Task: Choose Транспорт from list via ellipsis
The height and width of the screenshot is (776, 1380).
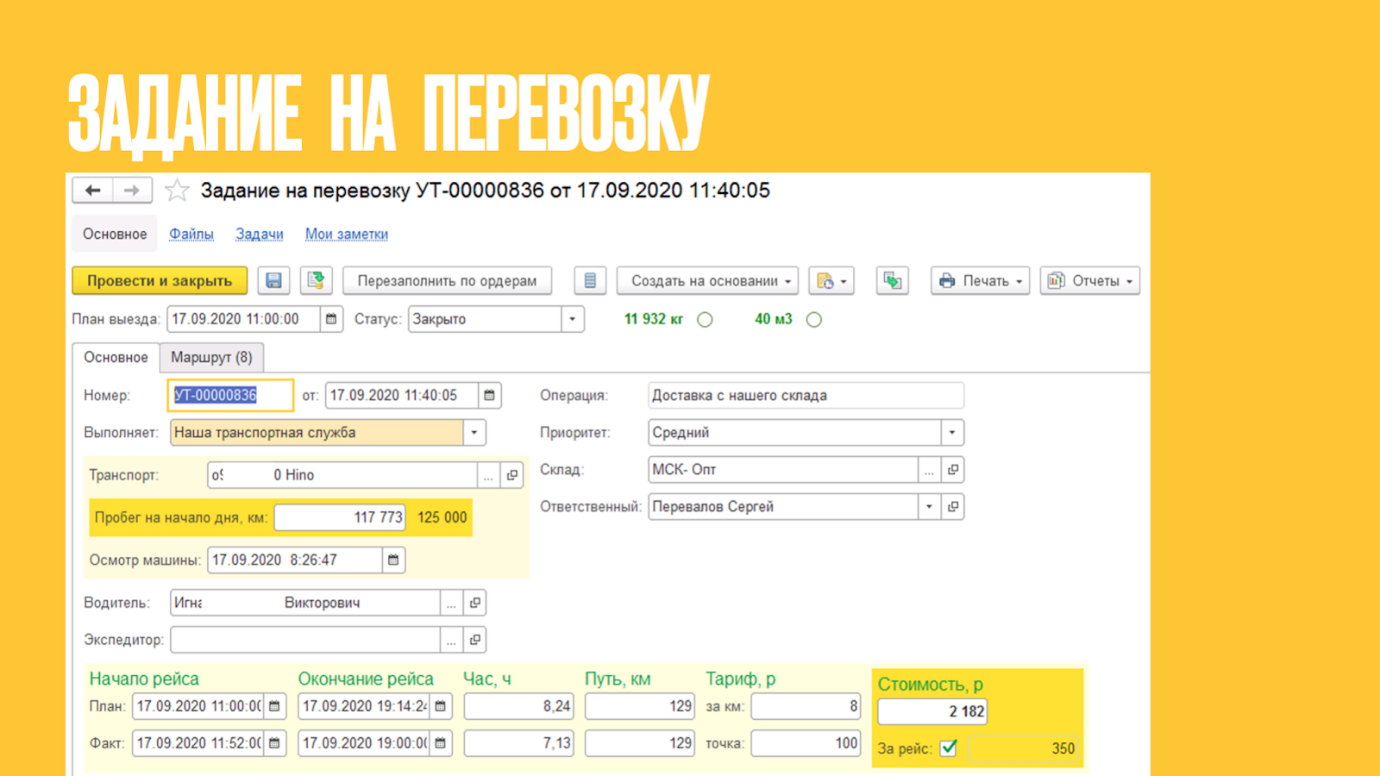Action: click(489, 475)
